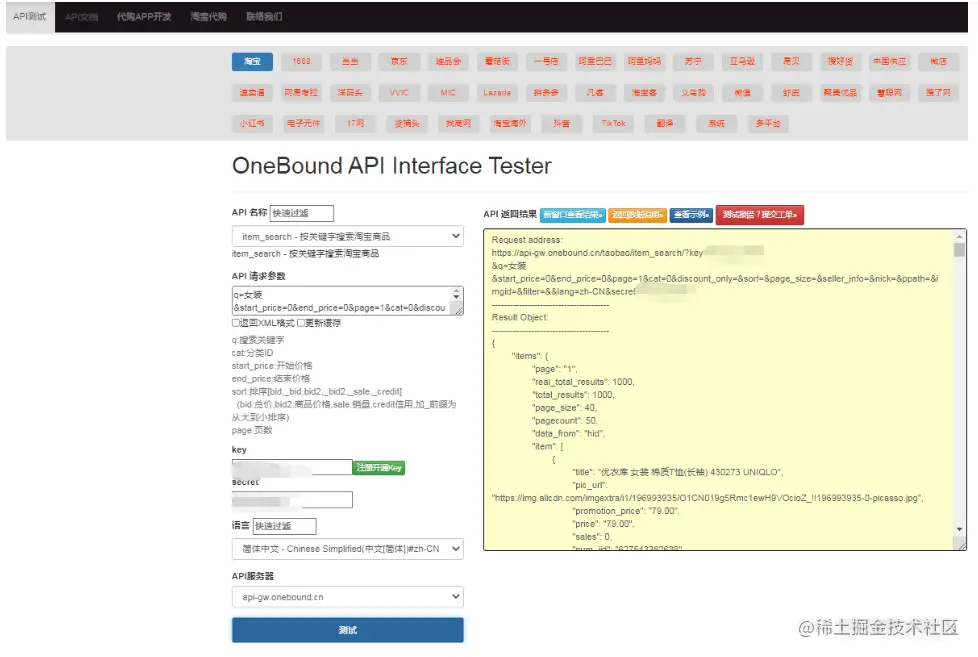This screenshot has height=657, width=978.
Task: Select the 淘宝海外 platform button
Action: (510, 124)
